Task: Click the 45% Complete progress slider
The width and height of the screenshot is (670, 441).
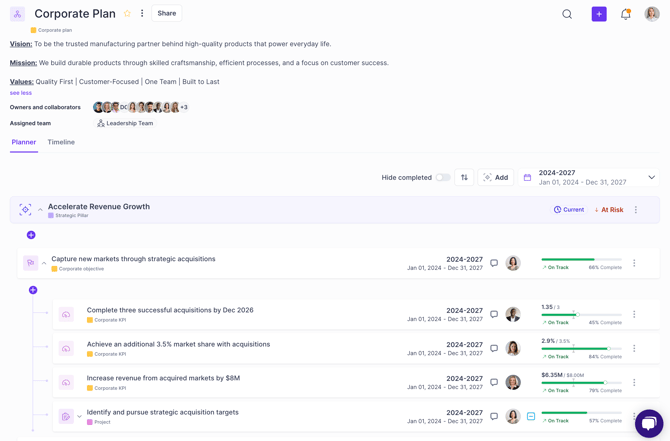Action: pyautogui.click(x=582, y=315)
